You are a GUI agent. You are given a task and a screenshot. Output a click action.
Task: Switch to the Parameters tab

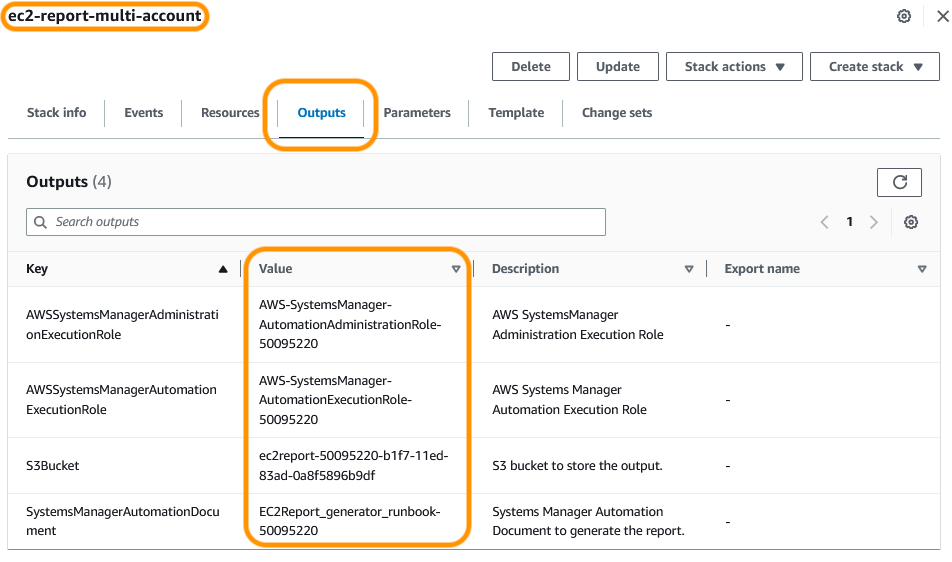[x=416, y=113]
